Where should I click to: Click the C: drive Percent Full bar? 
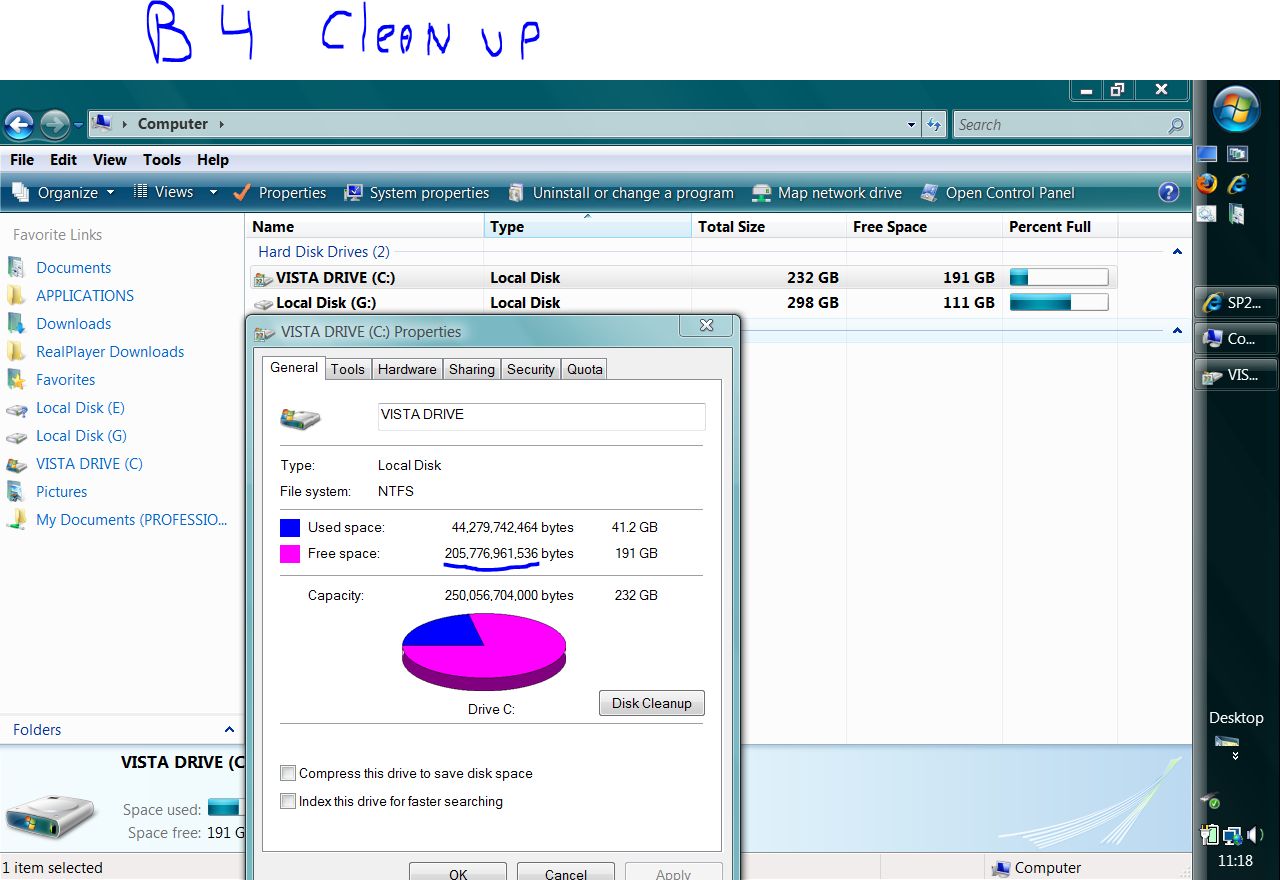(x=1059, y=278)
